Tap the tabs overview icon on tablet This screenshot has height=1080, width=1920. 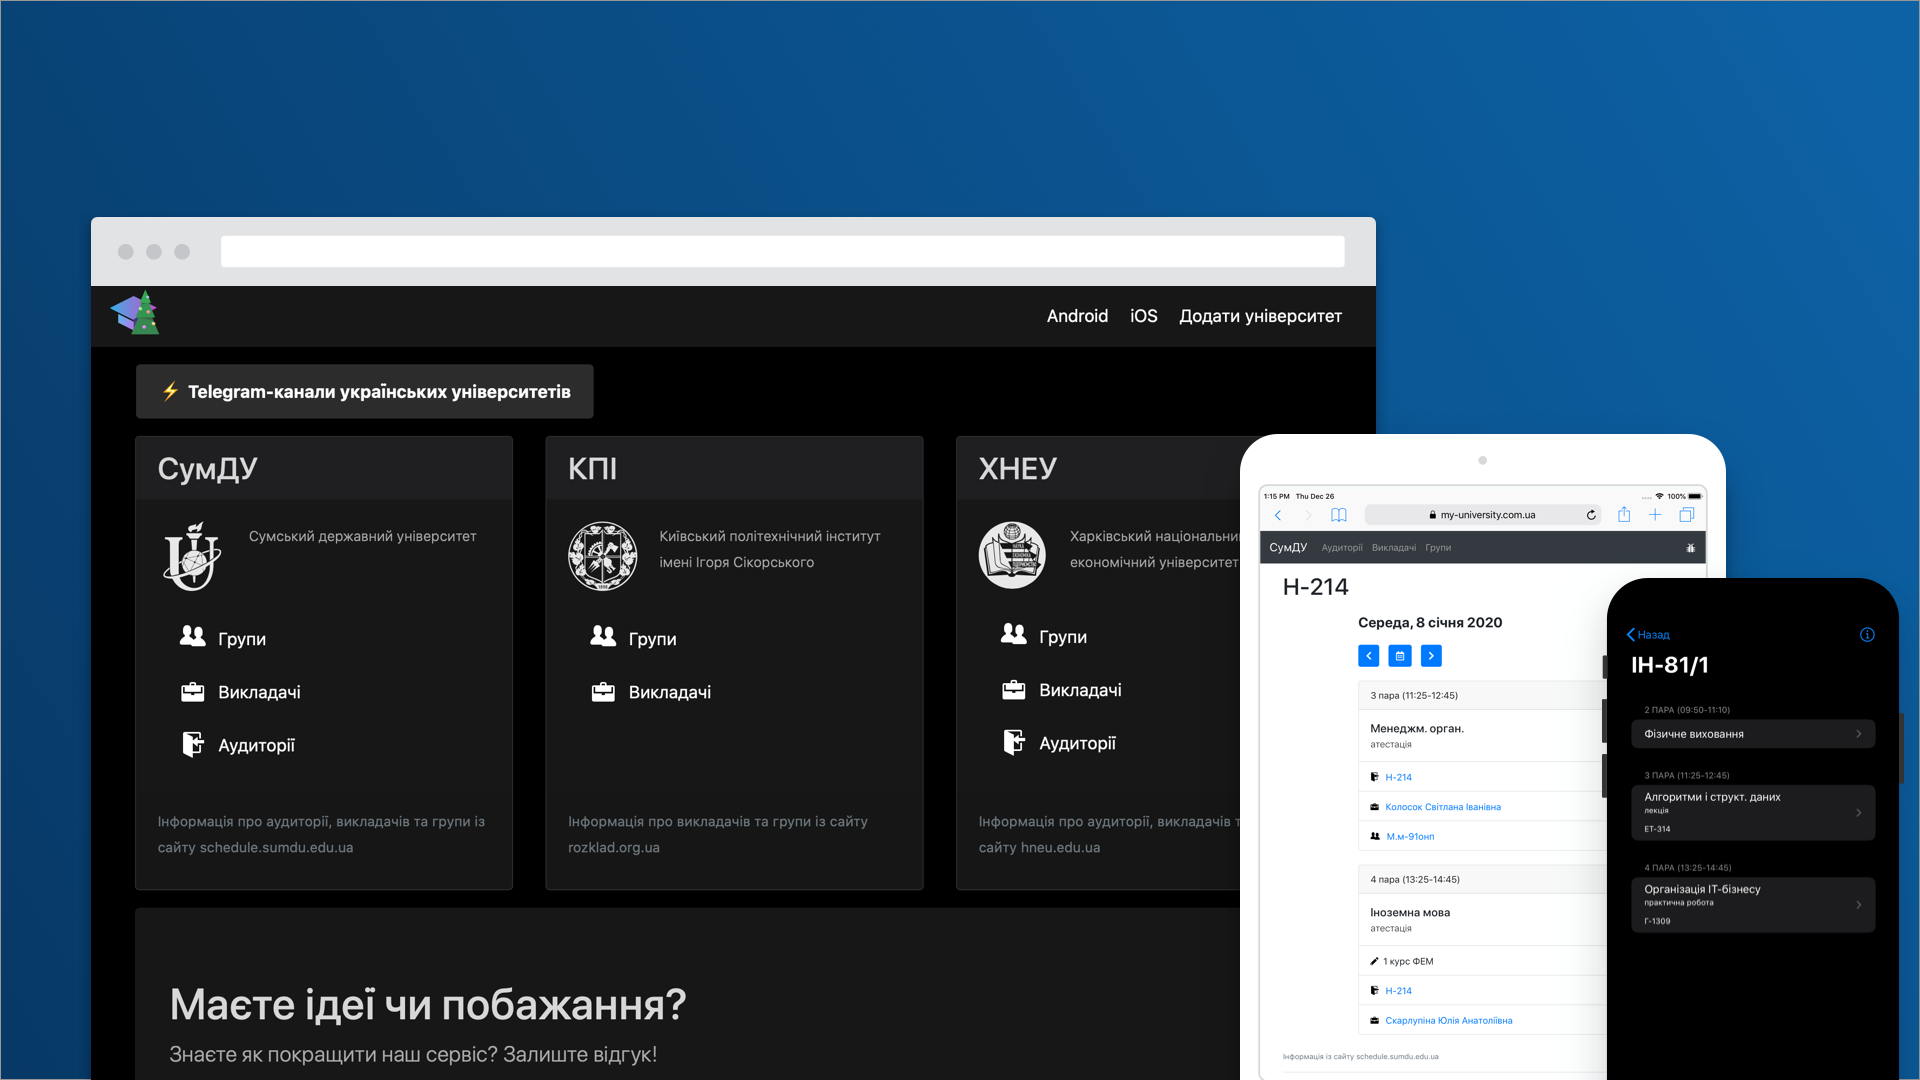click(1687, 515)
